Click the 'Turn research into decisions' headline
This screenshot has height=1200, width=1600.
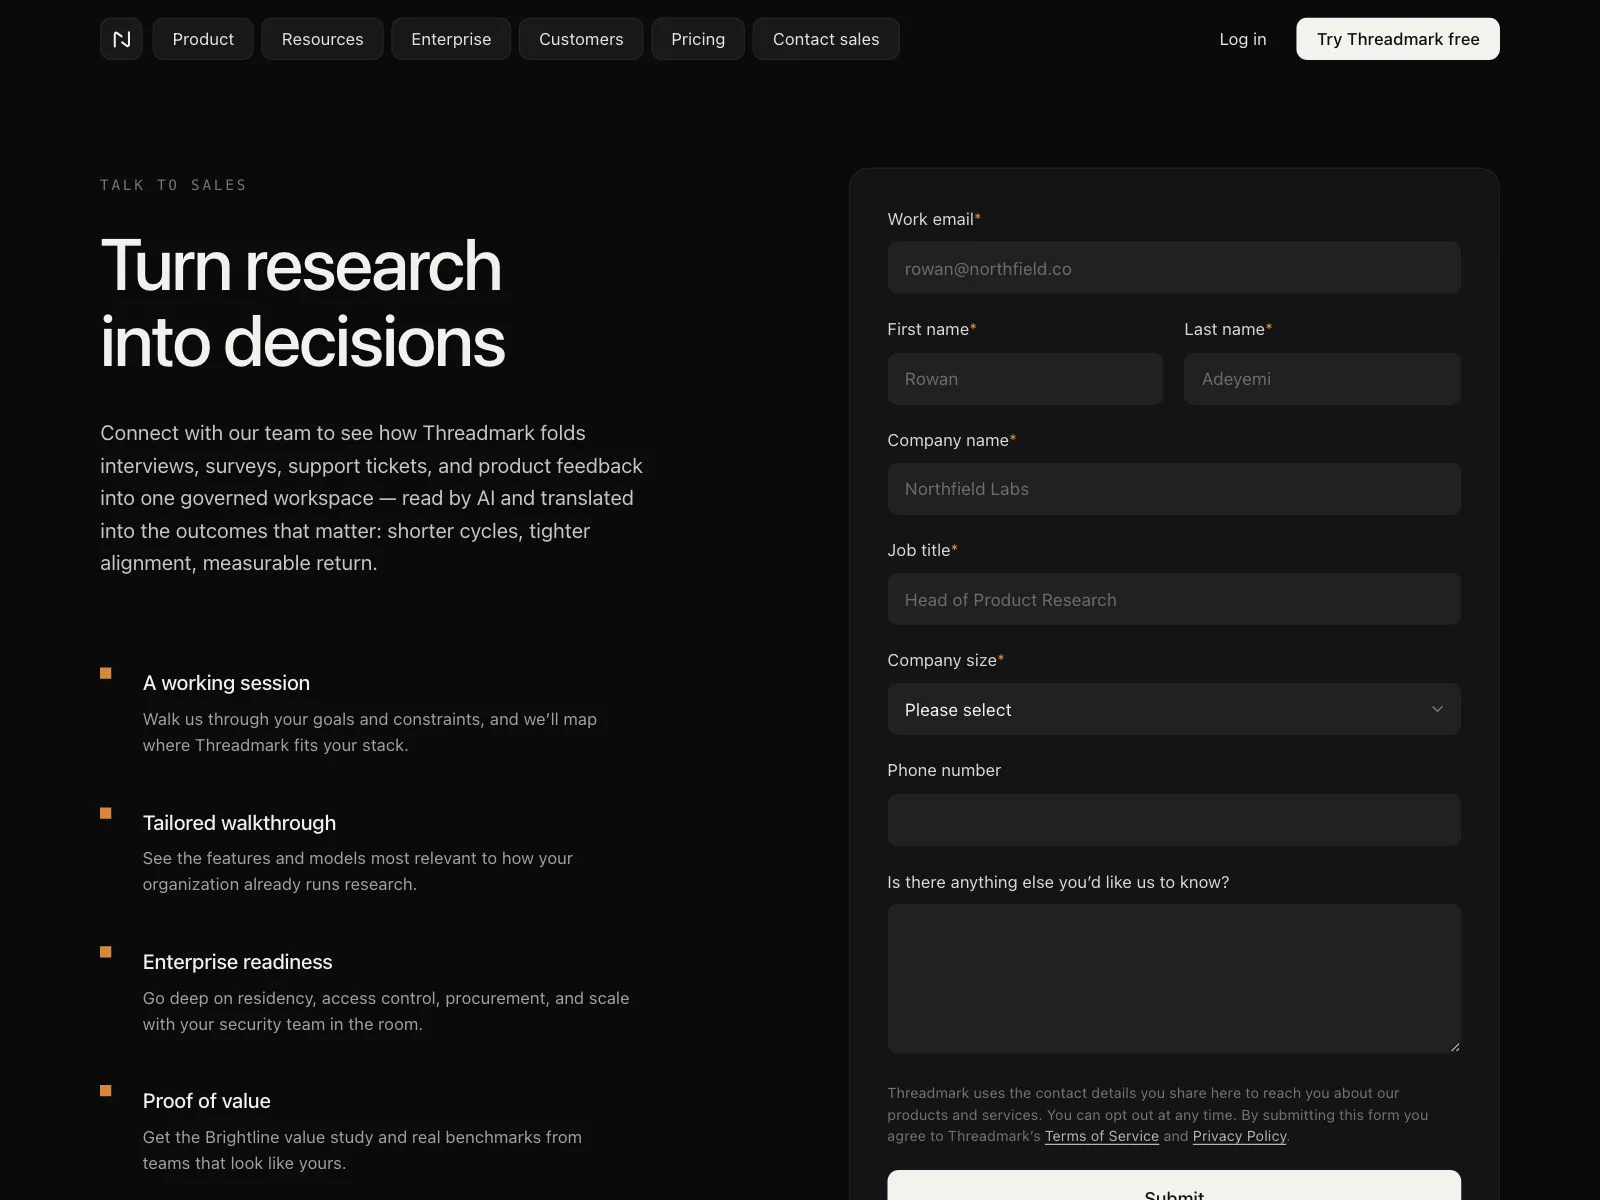(303, 304)
